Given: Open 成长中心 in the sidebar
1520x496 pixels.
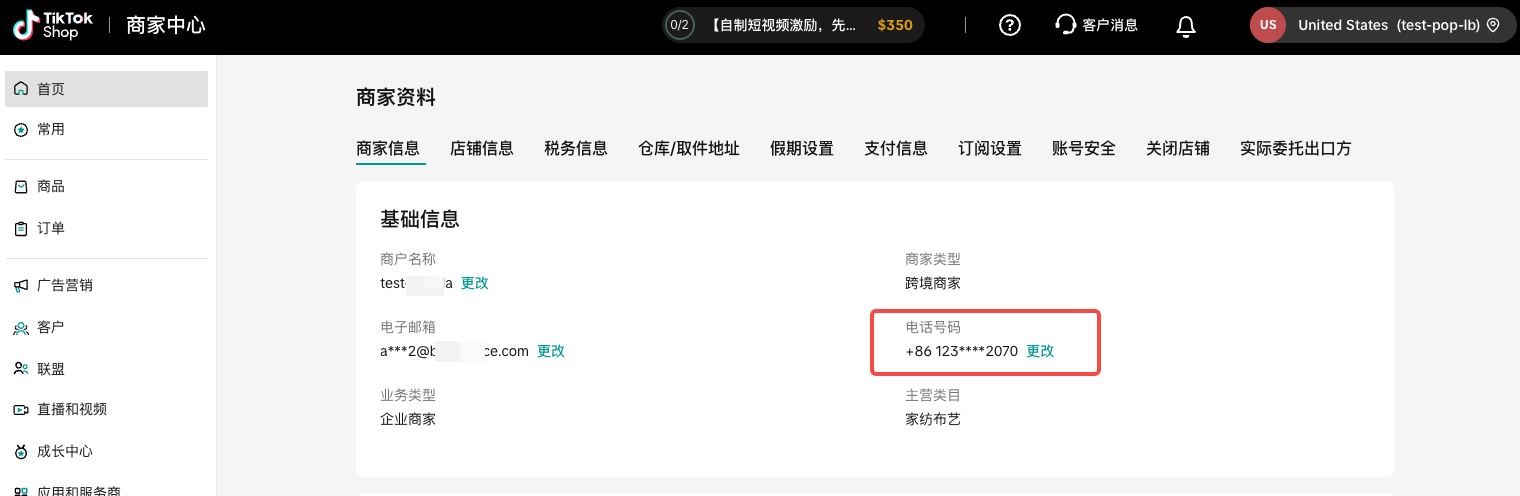Looking at the screenshot, I should click(64, 451).
